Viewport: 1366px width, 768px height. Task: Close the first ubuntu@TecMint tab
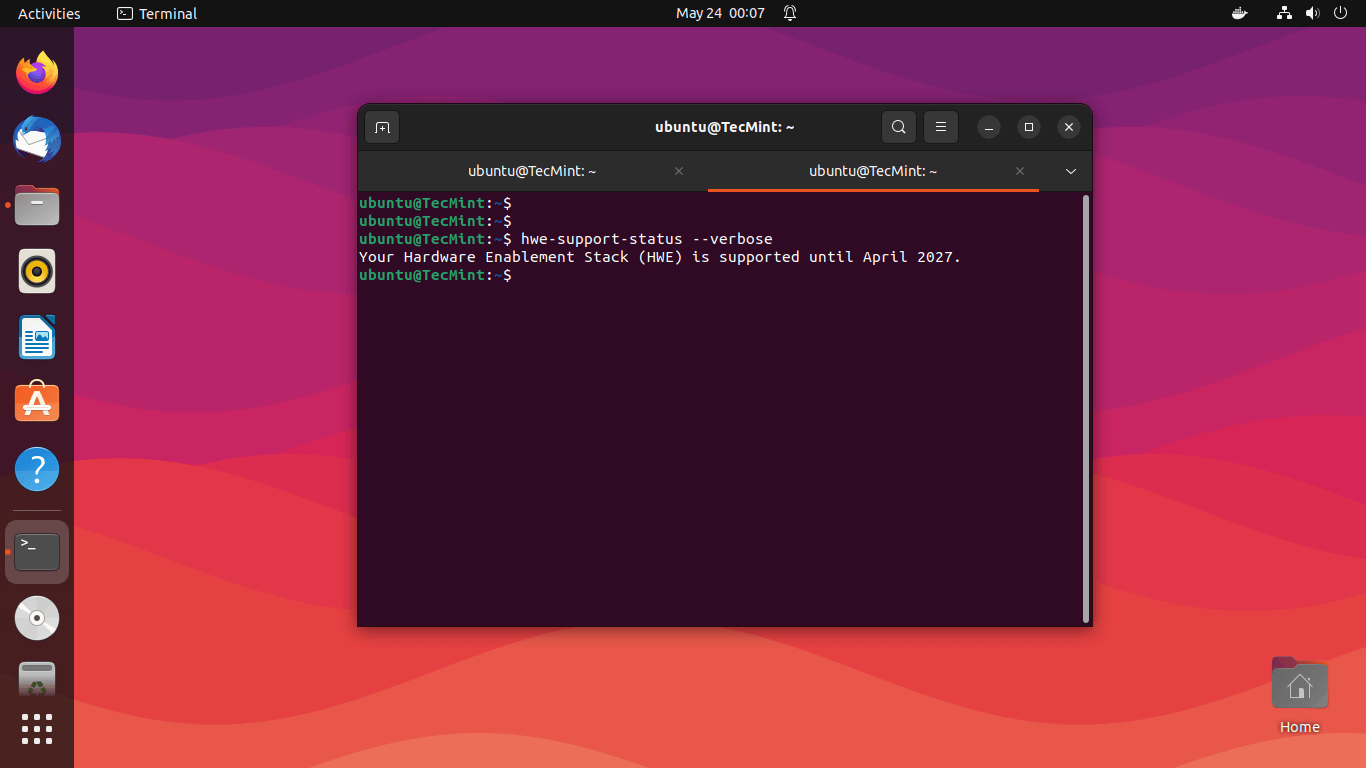coord(679,171)
